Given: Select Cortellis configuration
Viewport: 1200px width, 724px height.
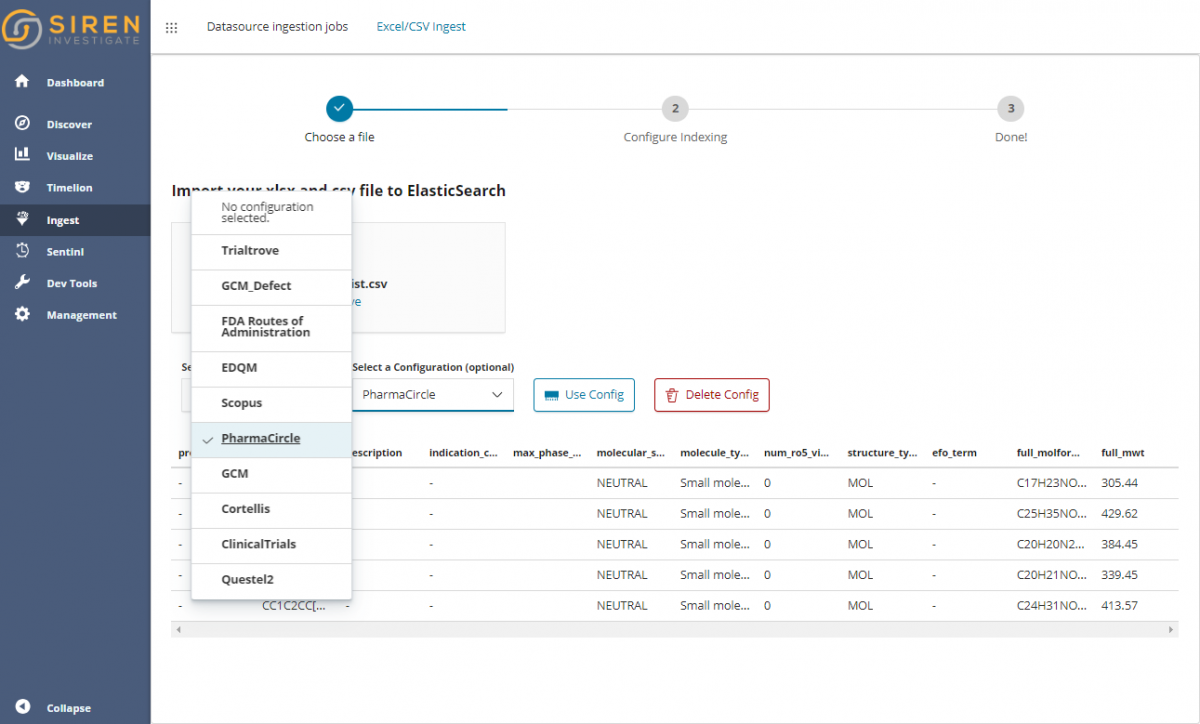Looking at the screenshot, I should (271, 509).
